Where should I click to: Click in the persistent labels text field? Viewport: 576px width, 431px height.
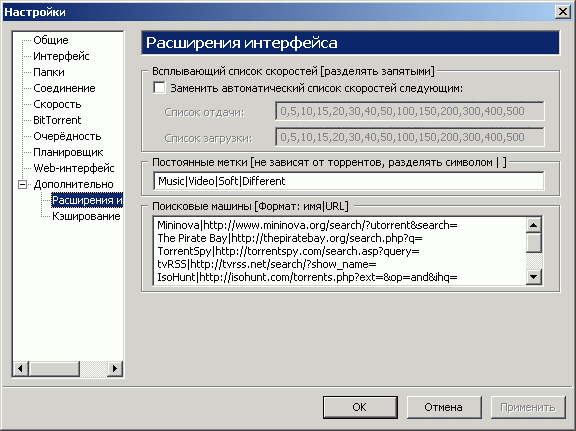tap(348, 181)
